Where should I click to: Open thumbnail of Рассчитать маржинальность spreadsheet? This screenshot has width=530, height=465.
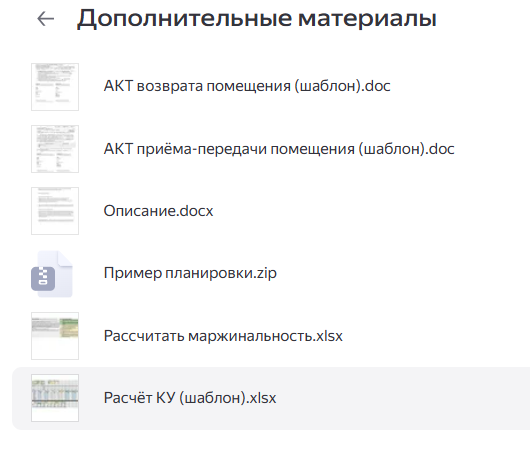(x=55, y=336)
